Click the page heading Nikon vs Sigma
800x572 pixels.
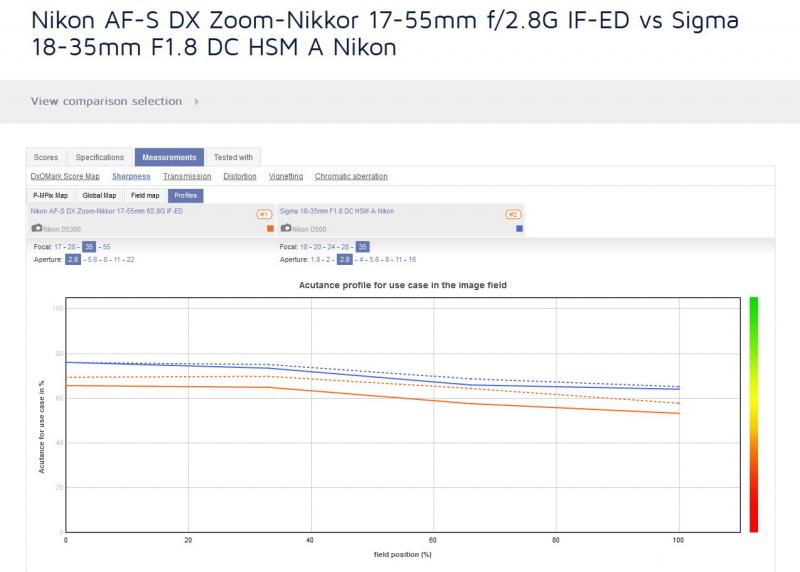pos(385,34)
